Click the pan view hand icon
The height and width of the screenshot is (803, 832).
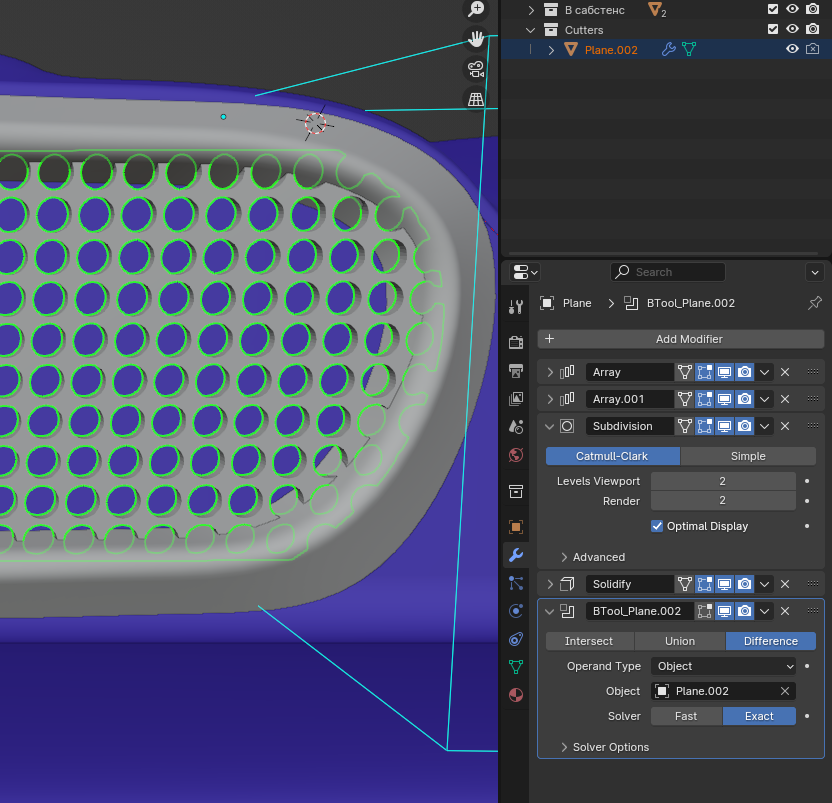(x=476, y=39)
